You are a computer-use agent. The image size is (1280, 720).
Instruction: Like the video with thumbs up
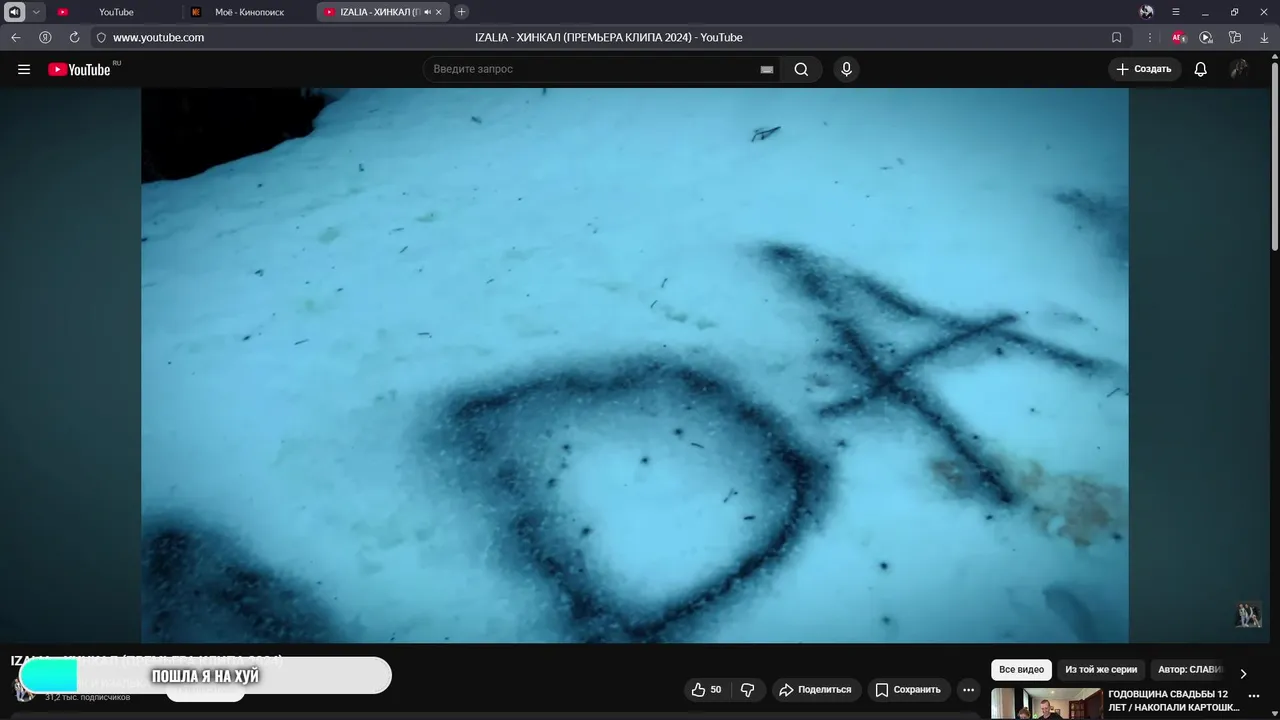706,690
